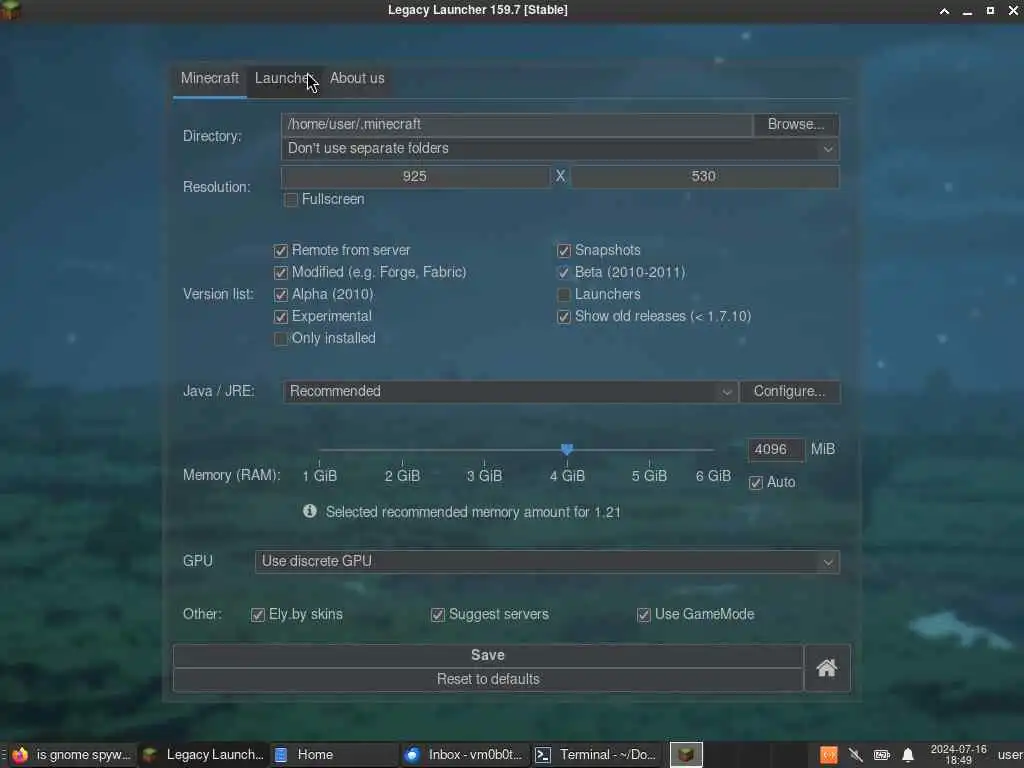Click Reset to defaults
Viewport: 1024px width, 768px height.
coord(488,679)
